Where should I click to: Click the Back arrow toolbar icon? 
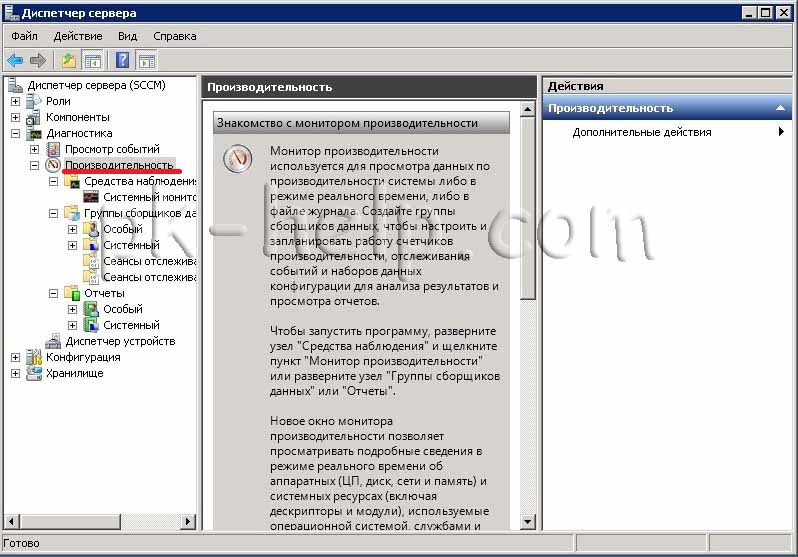coord(15,60)
